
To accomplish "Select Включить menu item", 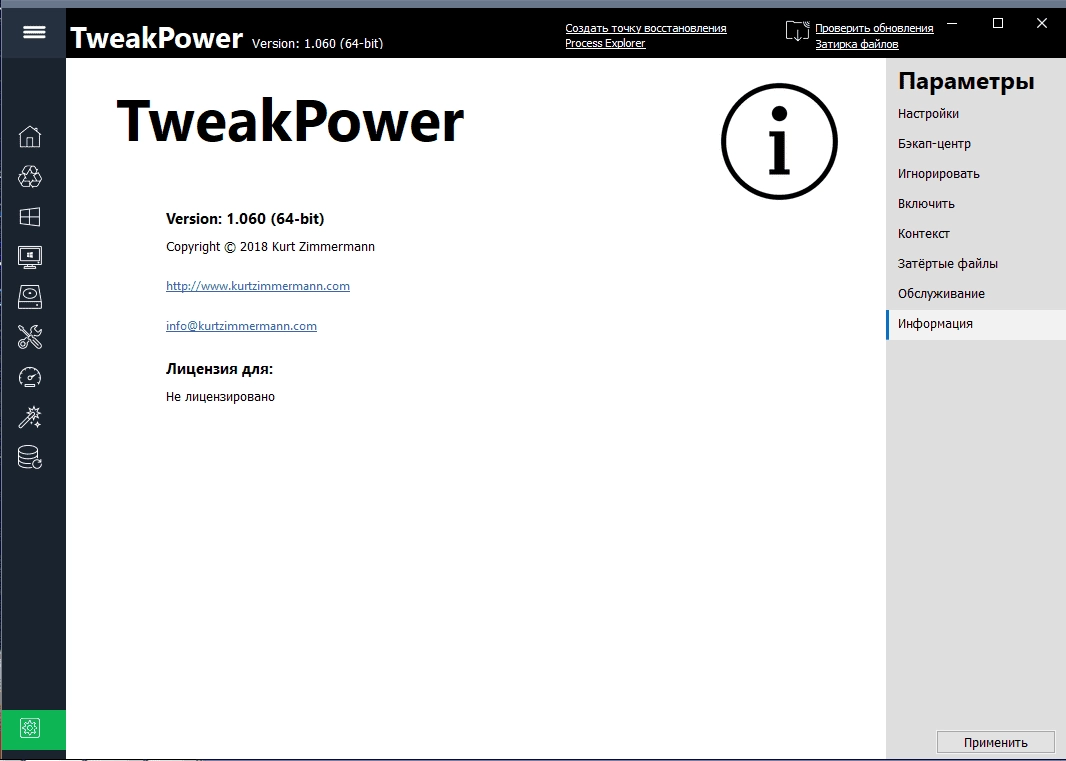I will tap(976, 203).
